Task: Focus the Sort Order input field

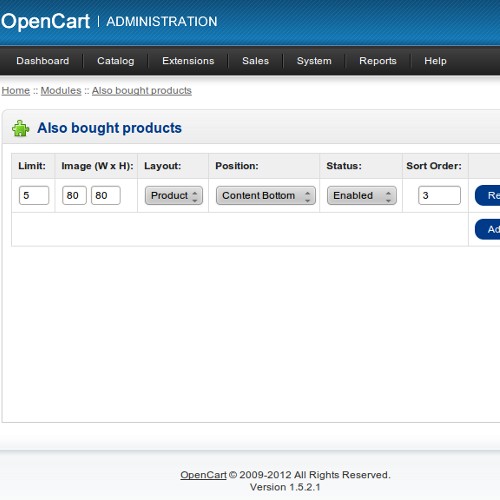Action: [439, 195]
